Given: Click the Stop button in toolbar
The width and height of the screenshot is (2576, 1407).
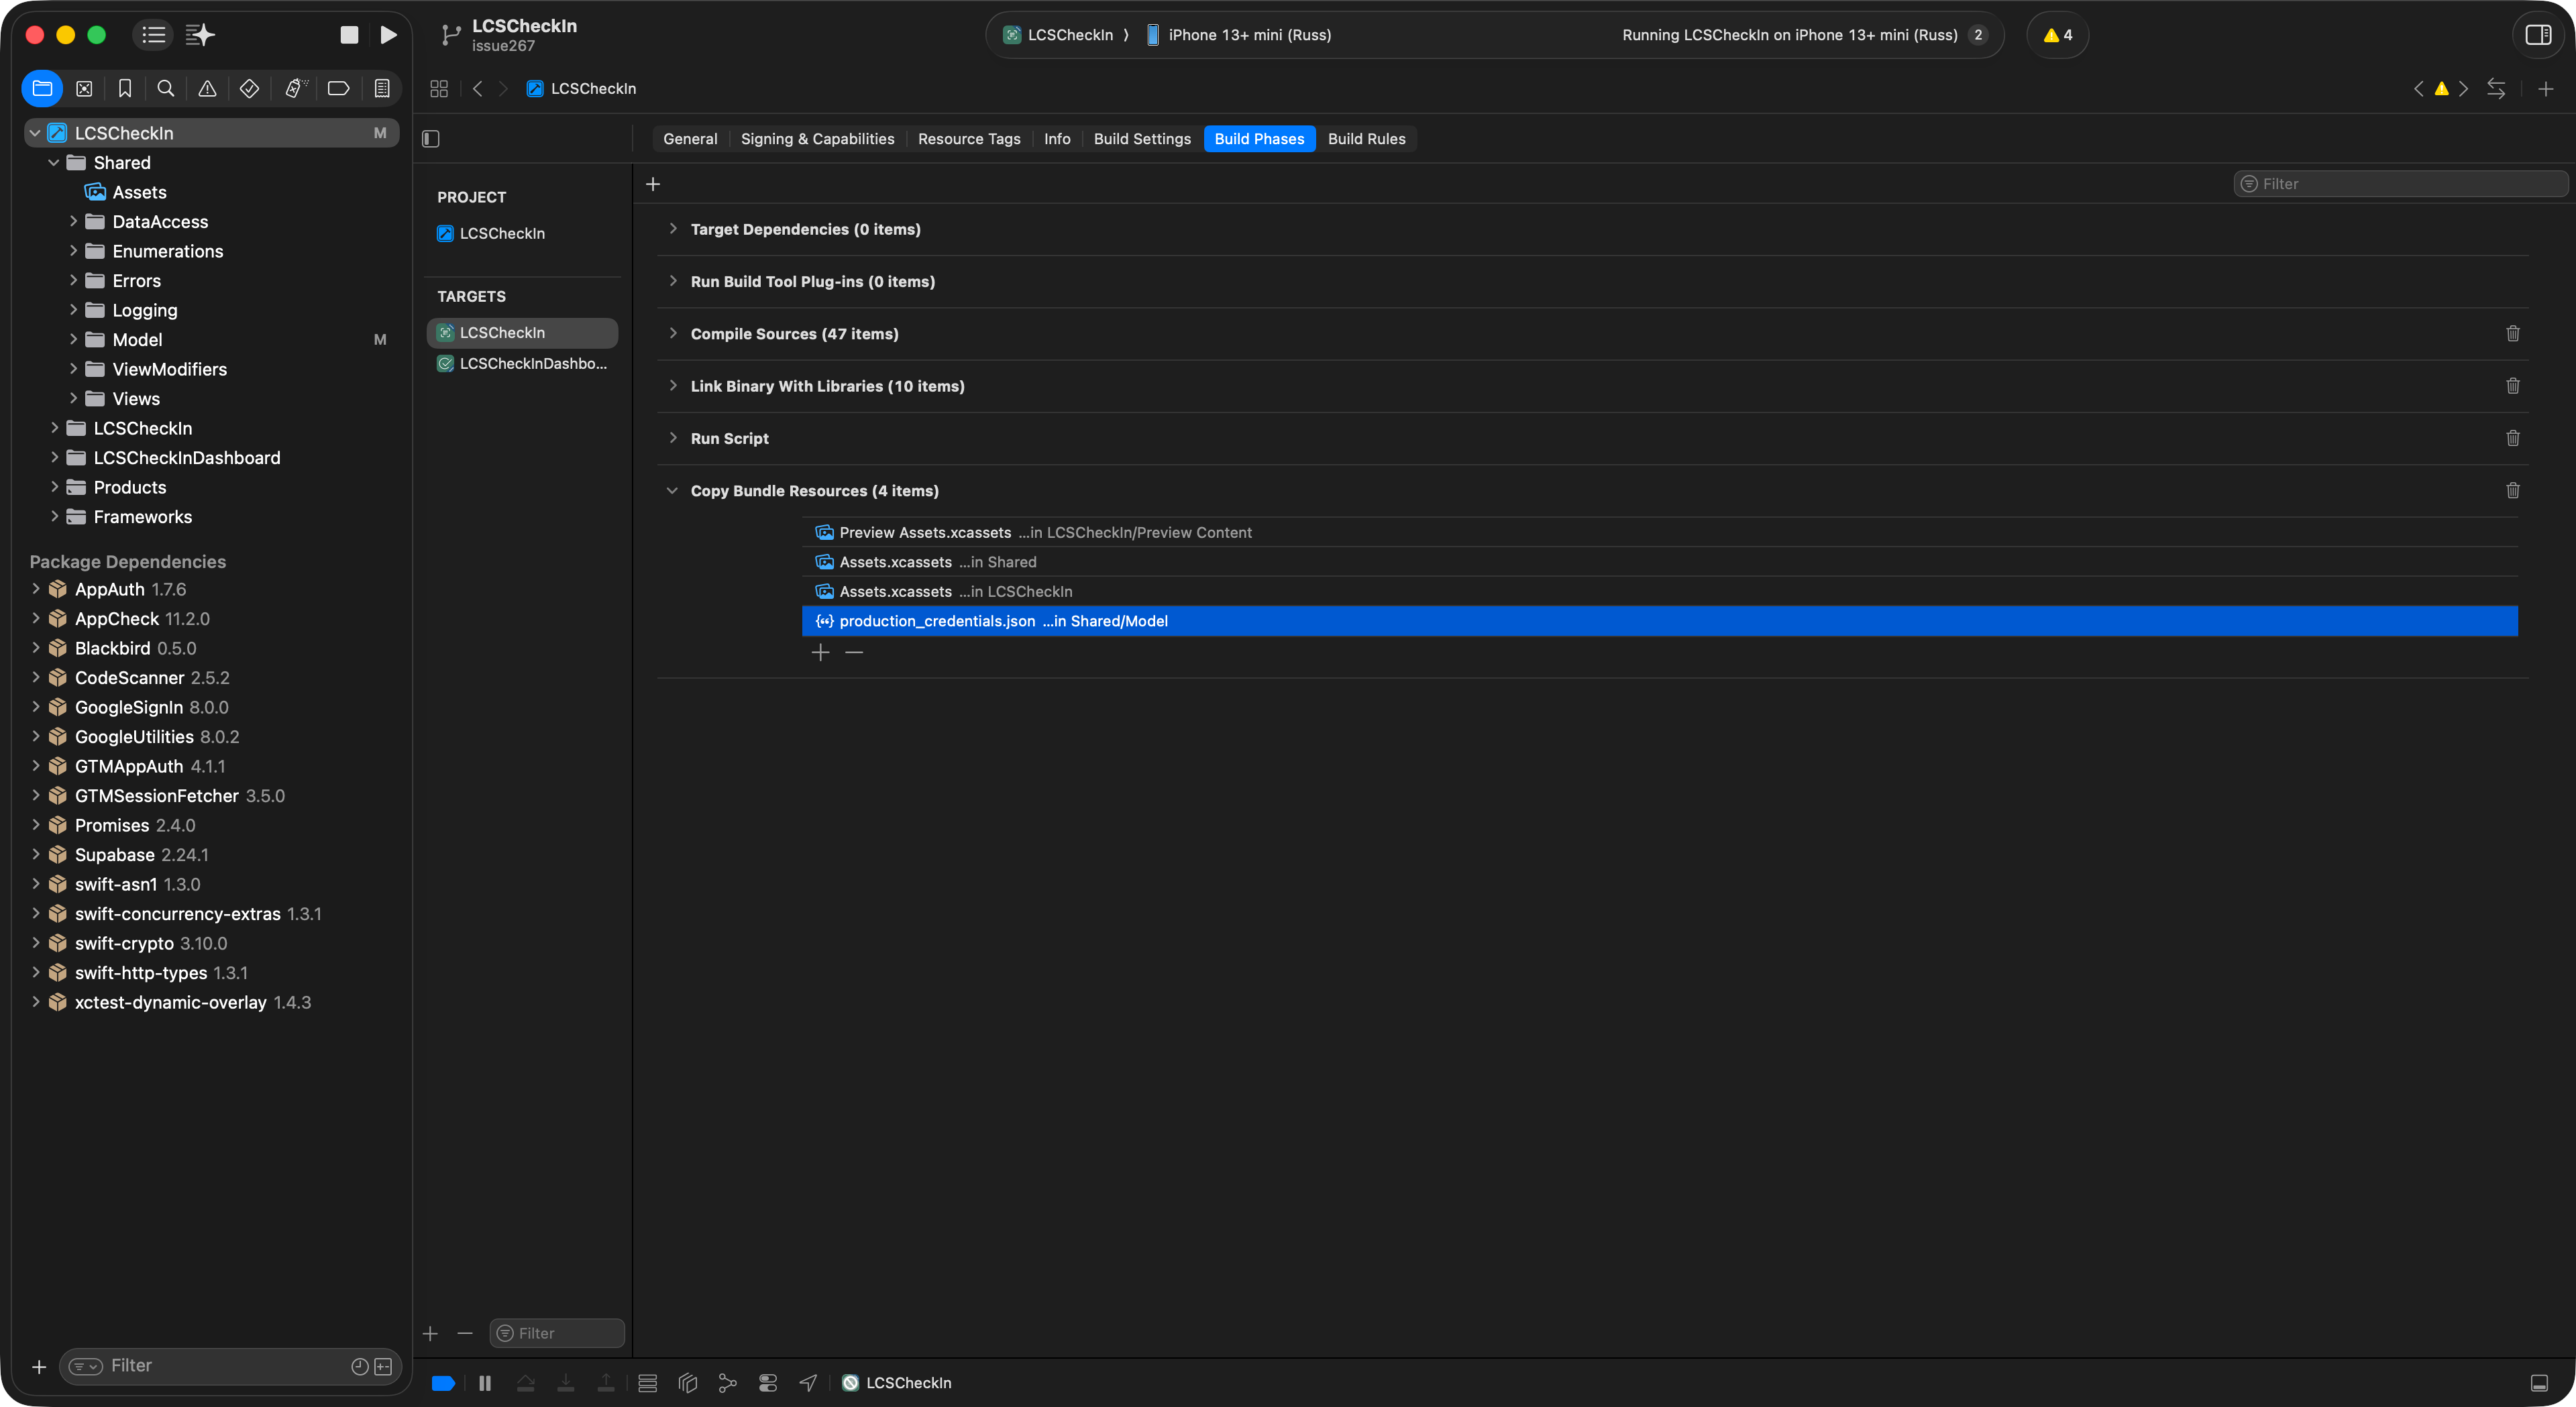Looking at the screenshot, I should [349, 35].
